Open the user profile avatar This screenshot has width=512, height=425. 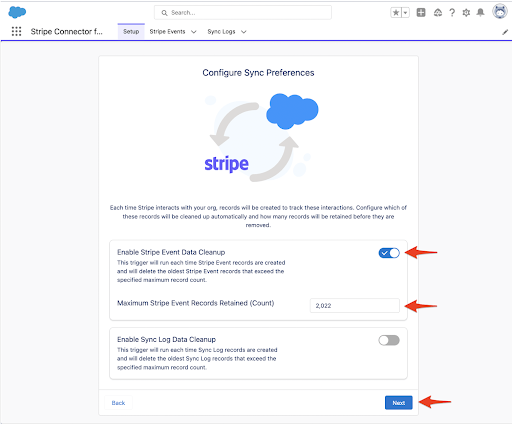(x=500, y=12)
